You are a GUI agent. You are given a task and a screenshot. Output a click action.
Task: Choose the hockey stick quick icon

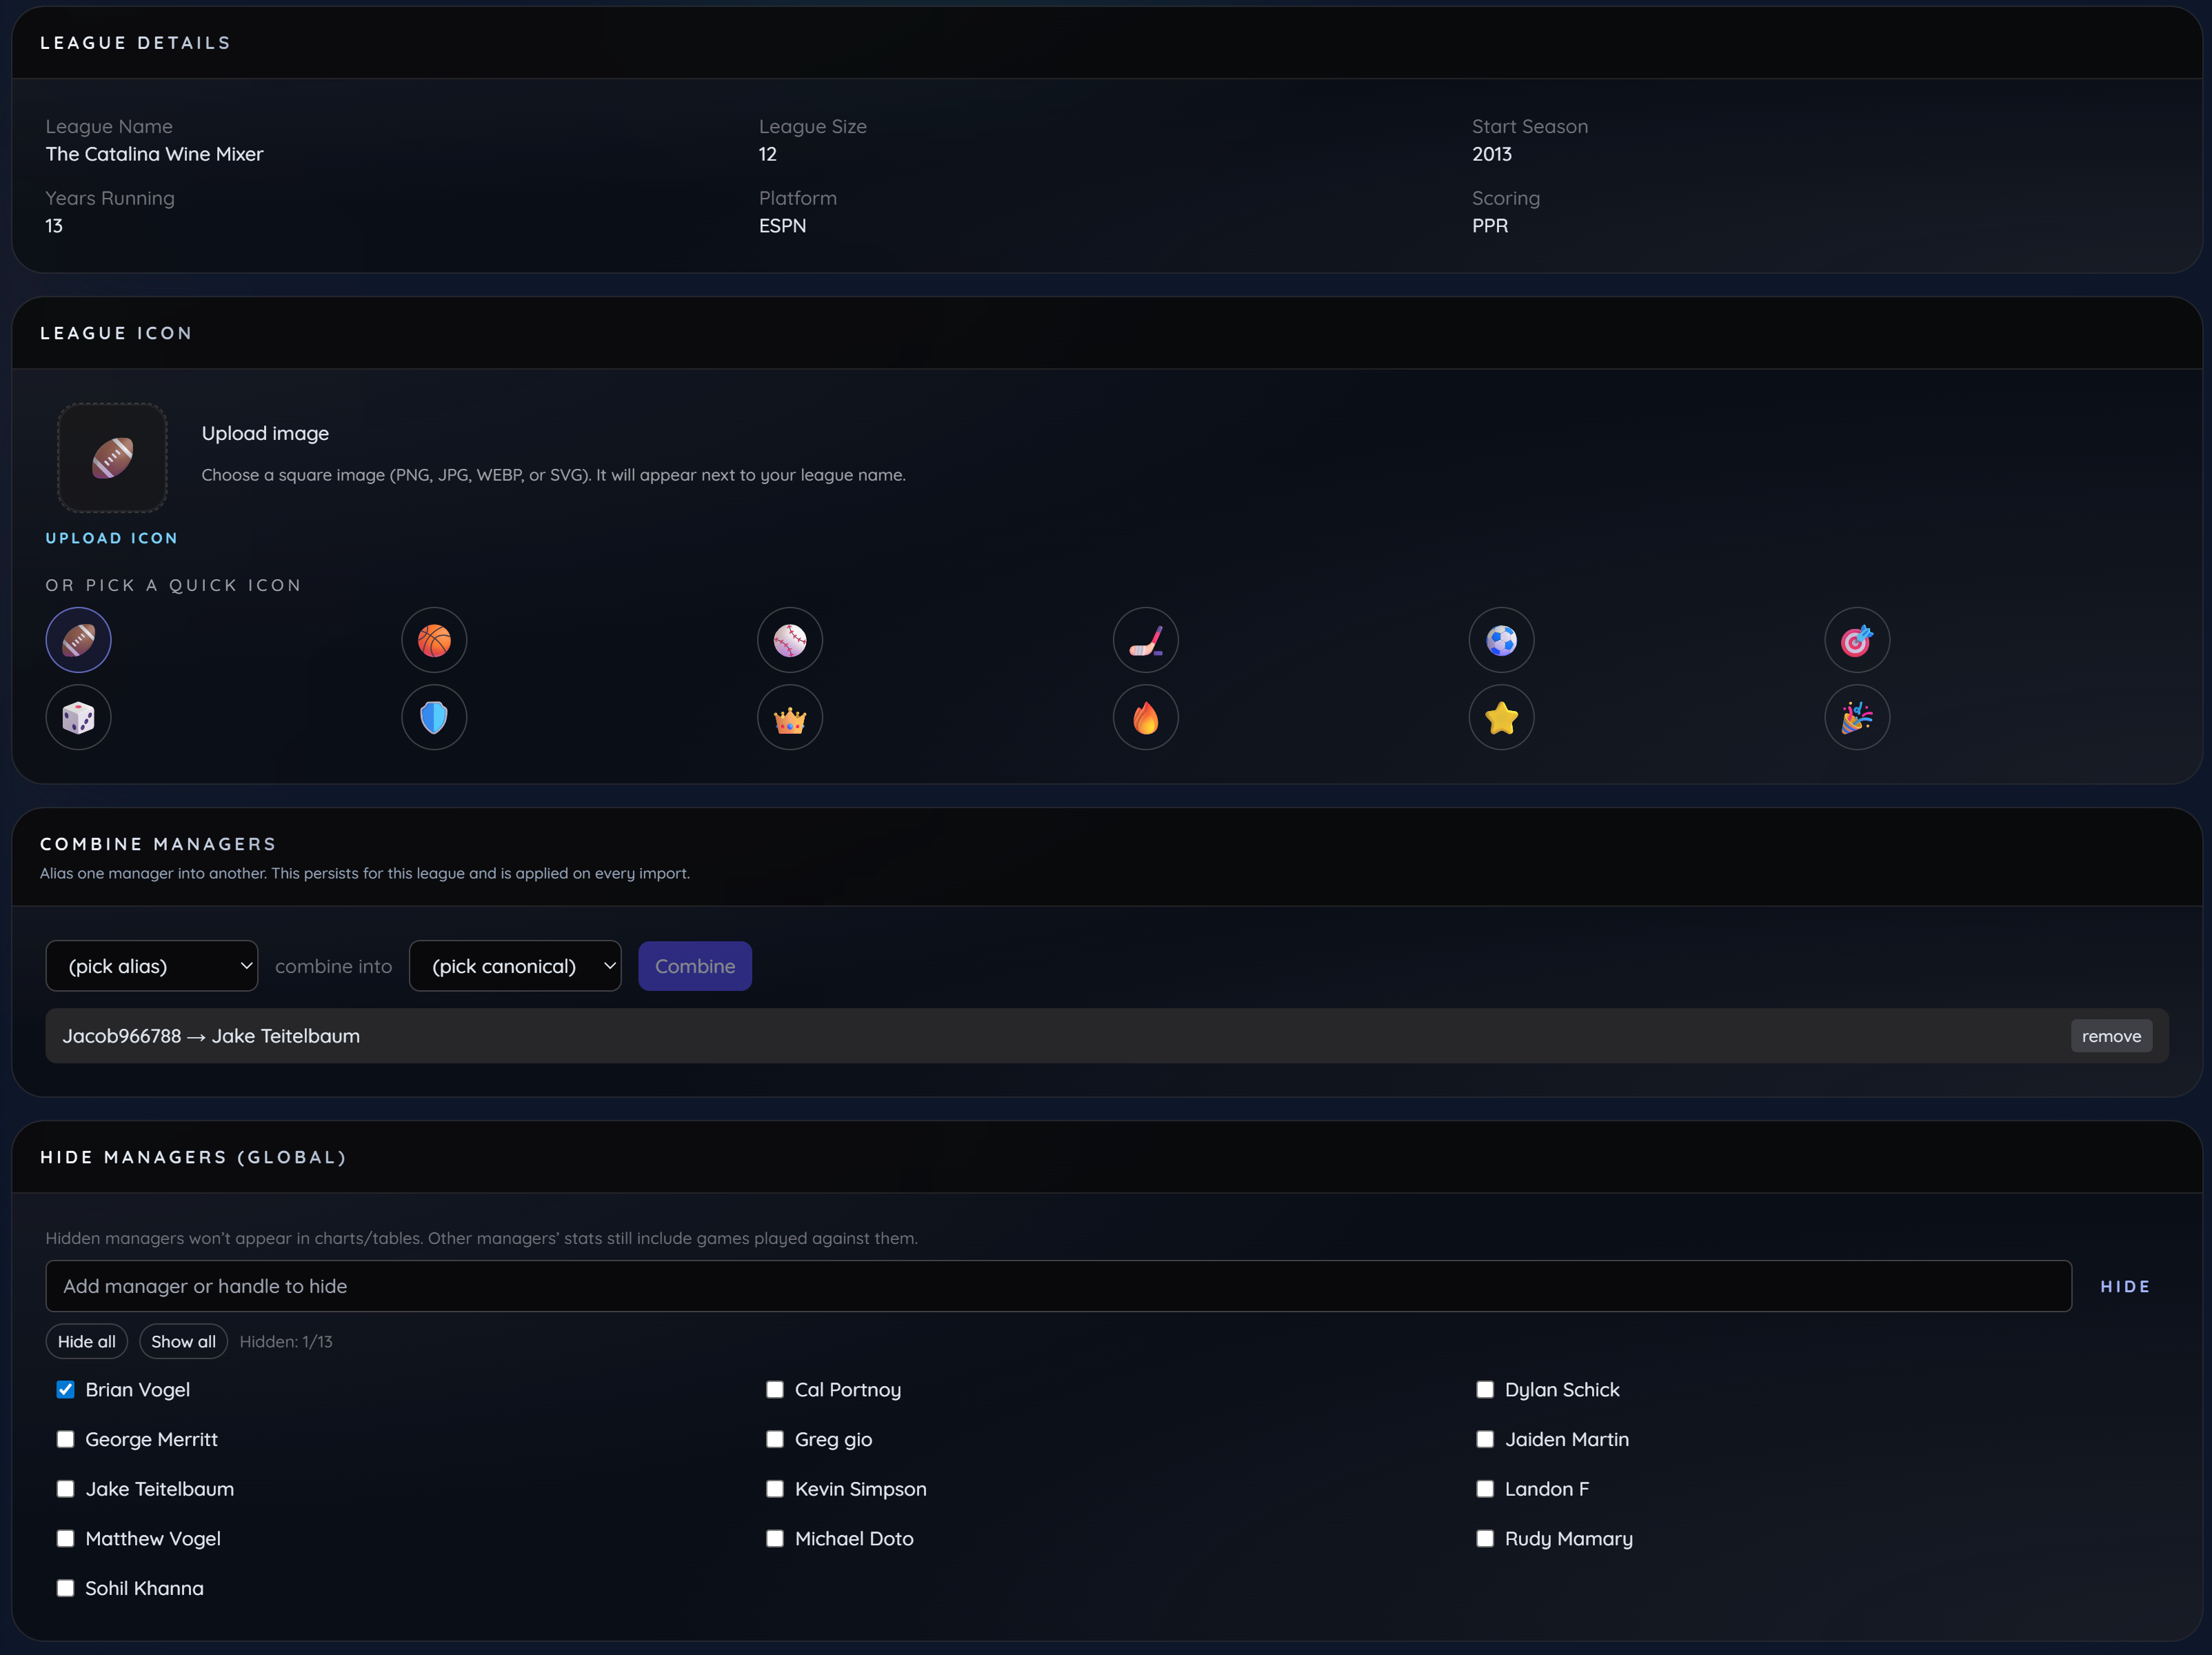[1145, 640]
